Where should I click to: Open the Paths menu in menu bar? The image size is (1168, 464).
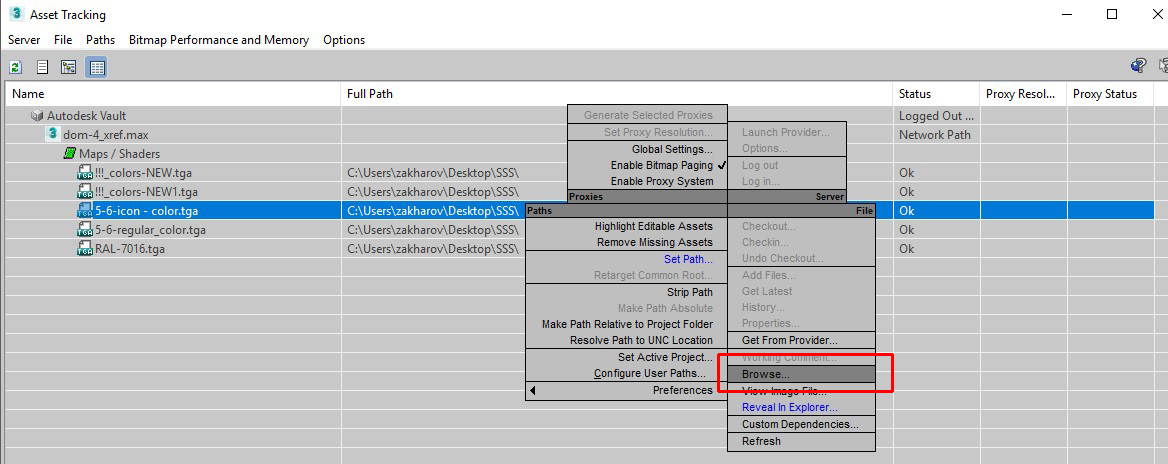[x=101, y=39]
